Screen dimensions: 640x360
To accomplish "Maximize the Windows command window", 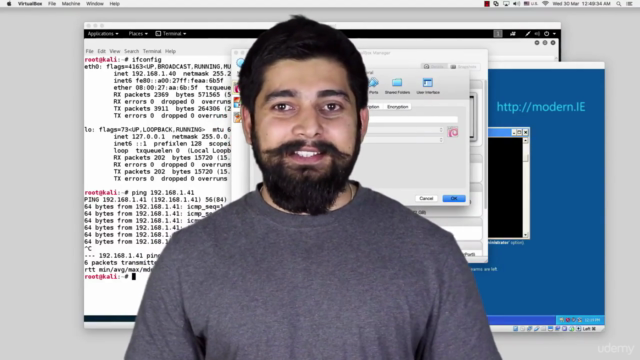I will (x=520, y=132).
